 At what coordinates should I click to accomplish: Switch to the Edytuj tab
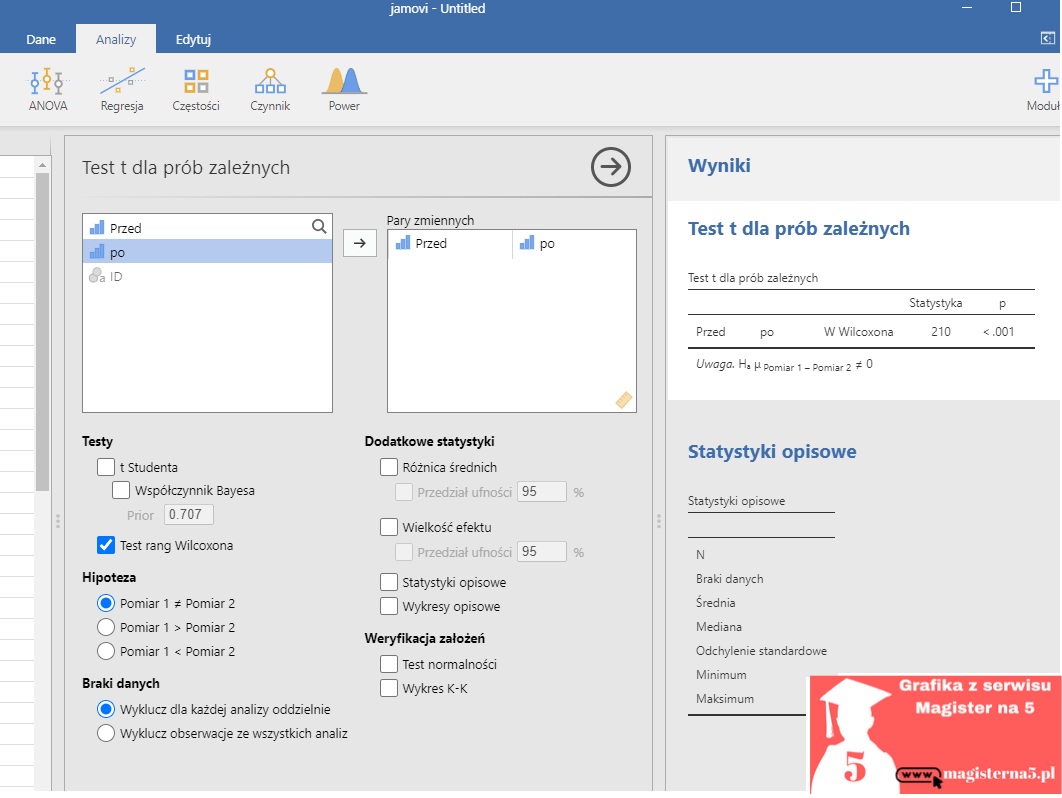[193, 40]
